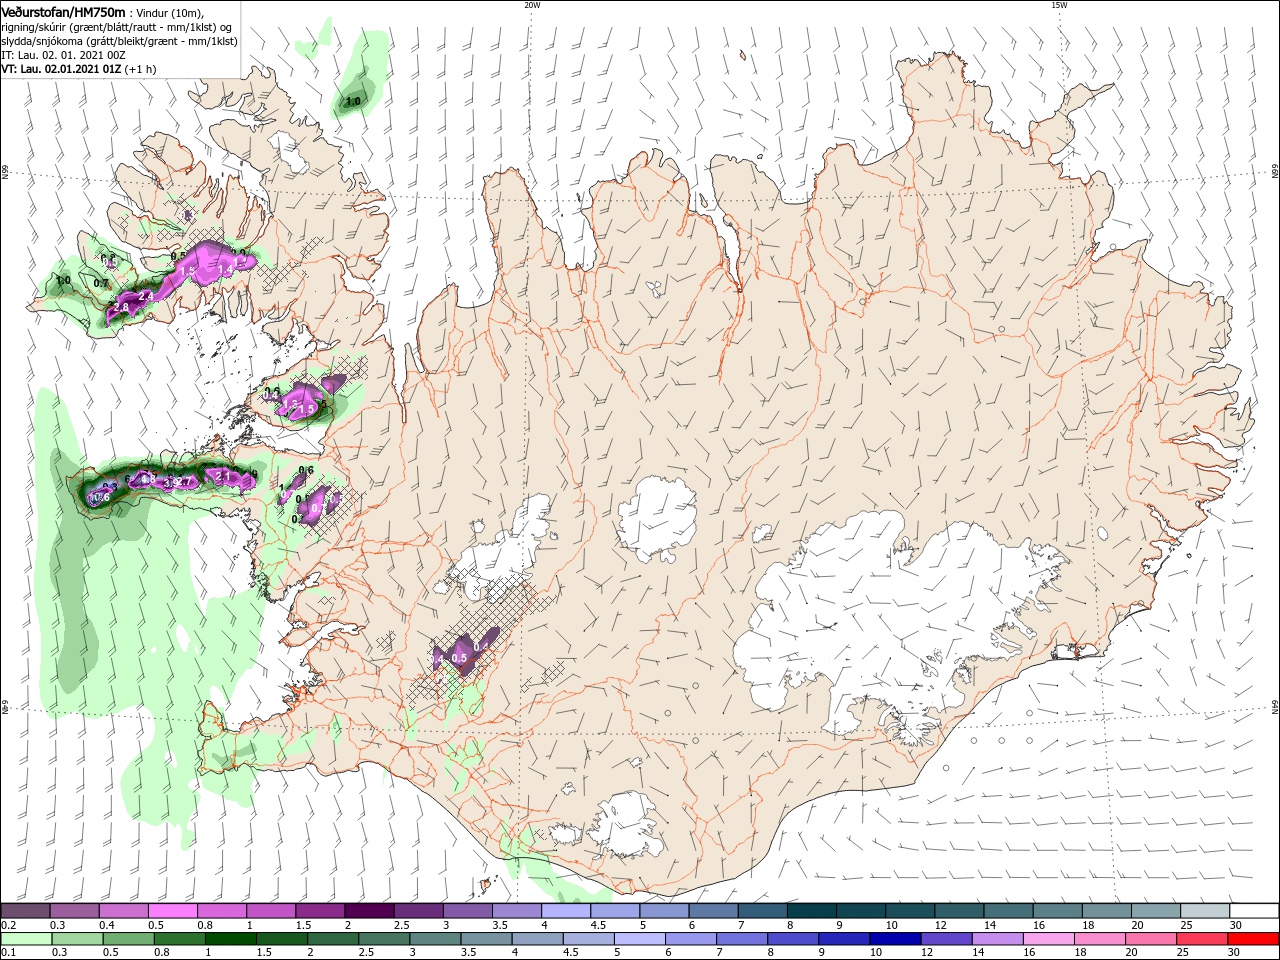Click the darkest green bottom-row swatch 1–1.5
Image resolution: width=1280 pixels, height=960 pixels.
pyautogui.click(x=230, y=939)
